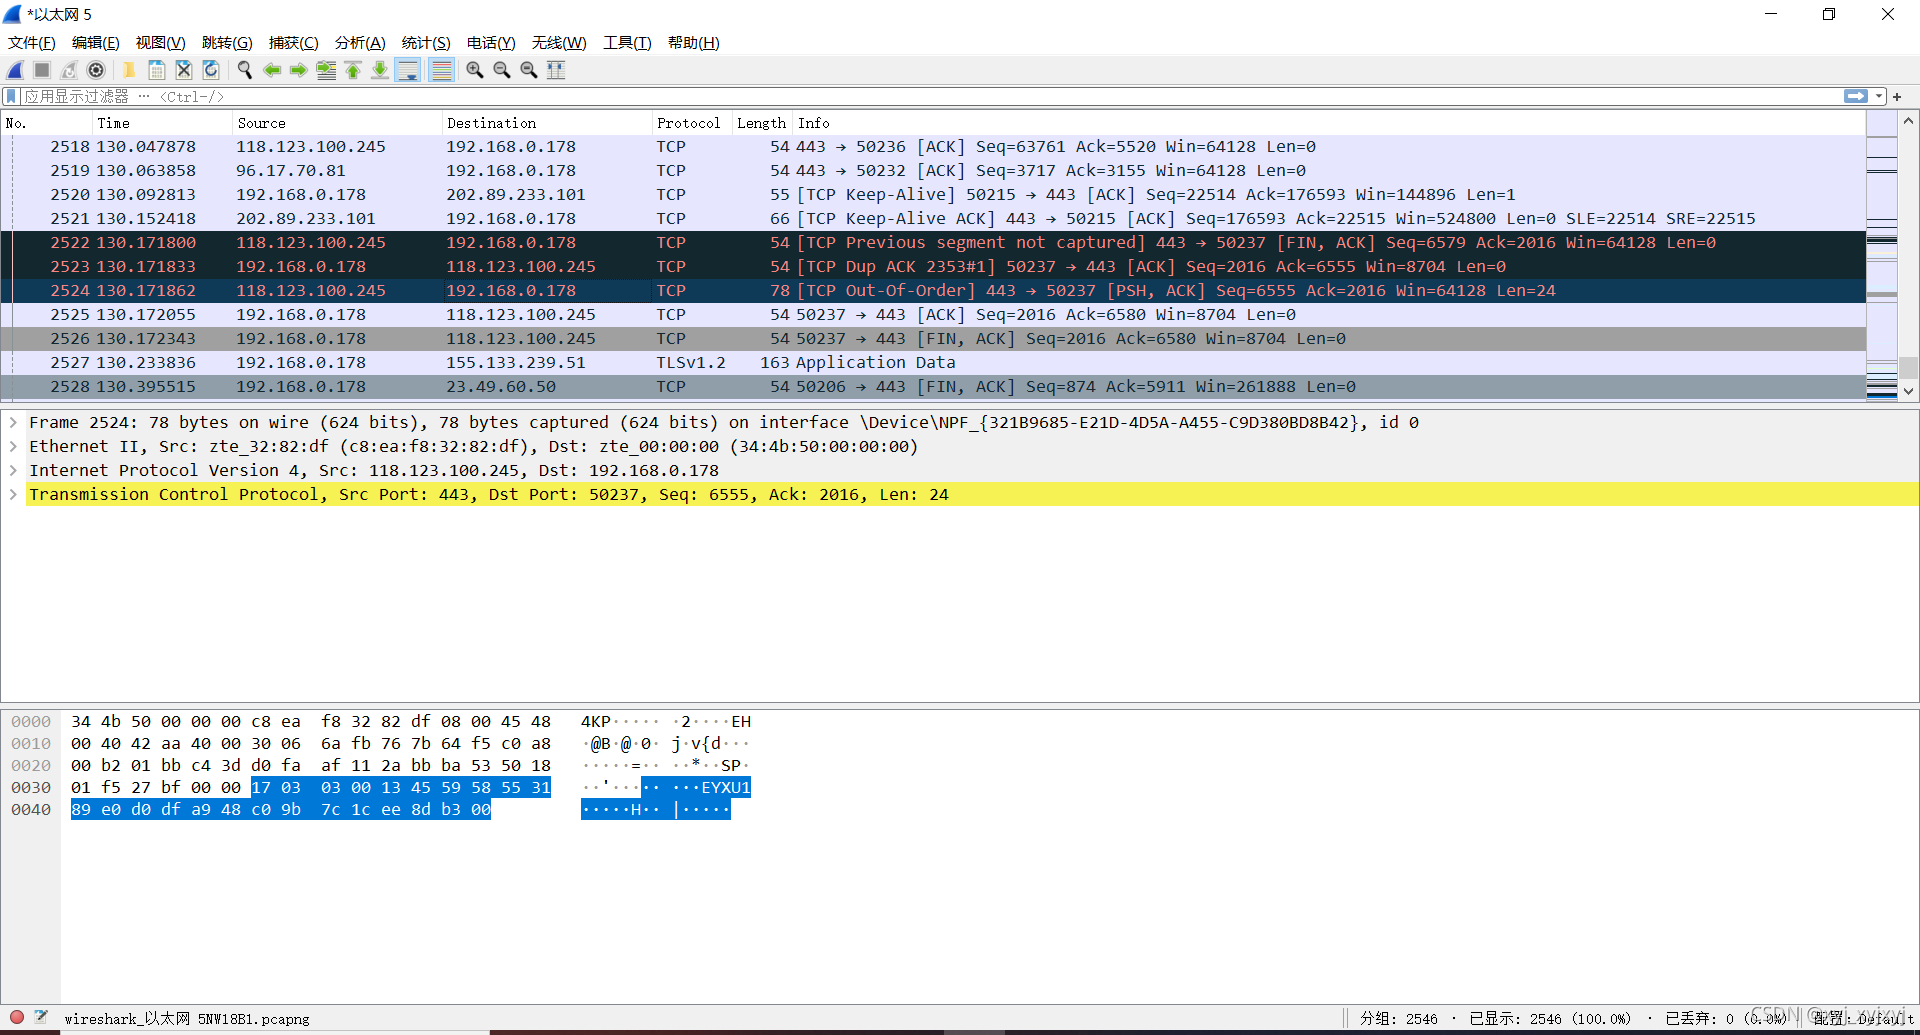Add a filter button with the plus icon

(1897, 96)
